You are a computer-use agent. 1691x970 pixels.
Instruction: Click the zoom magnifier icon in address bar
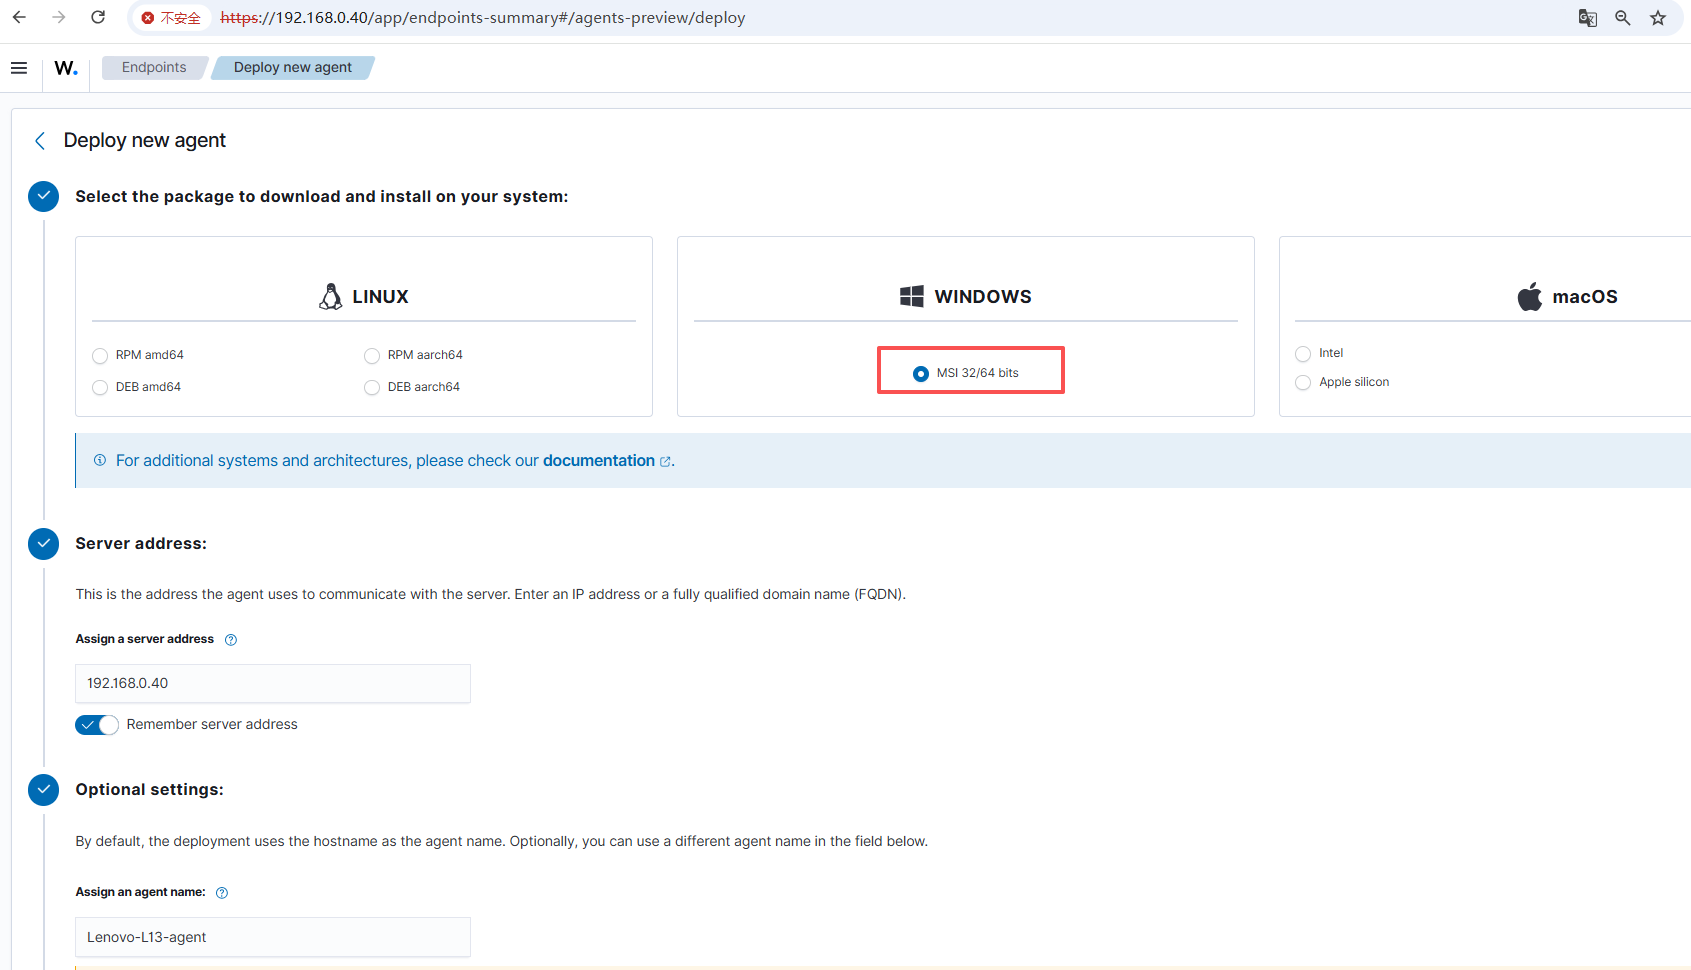1623,18
